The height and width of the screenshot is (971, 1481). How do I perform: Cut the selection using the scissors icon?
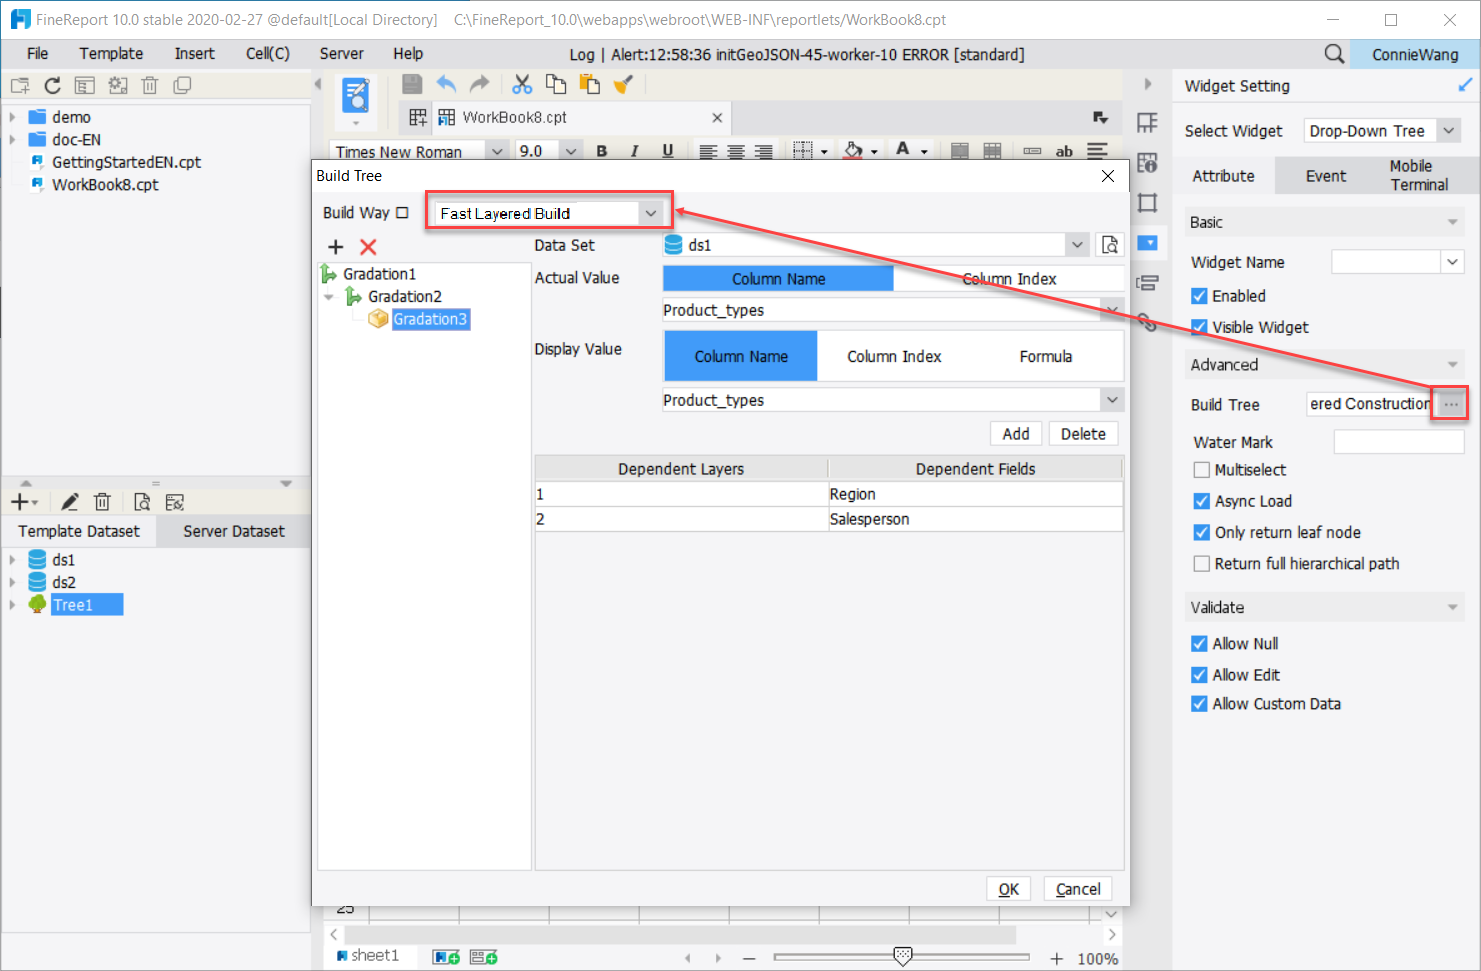coord(521,84)
